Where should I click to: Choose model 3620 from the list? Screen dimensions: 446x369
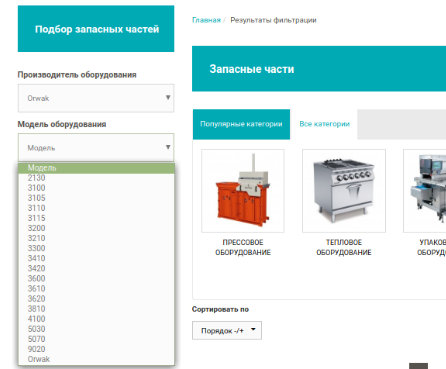(x=96, y=299)
